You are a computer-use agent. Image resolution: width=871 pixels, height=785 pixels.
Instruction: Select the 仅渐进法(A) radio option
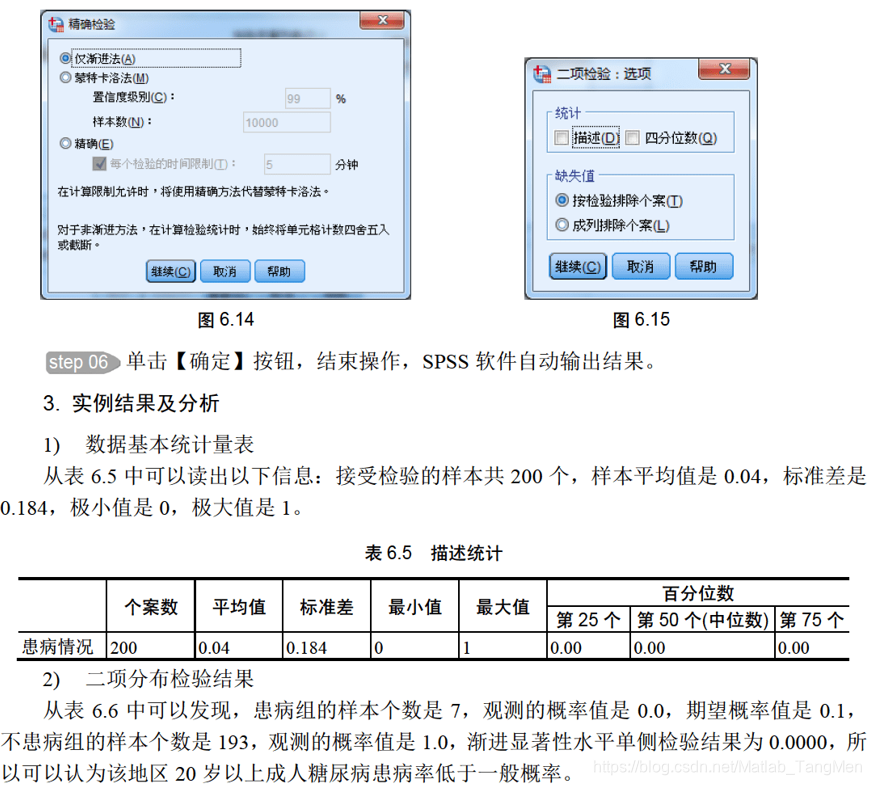coord(66,58)
